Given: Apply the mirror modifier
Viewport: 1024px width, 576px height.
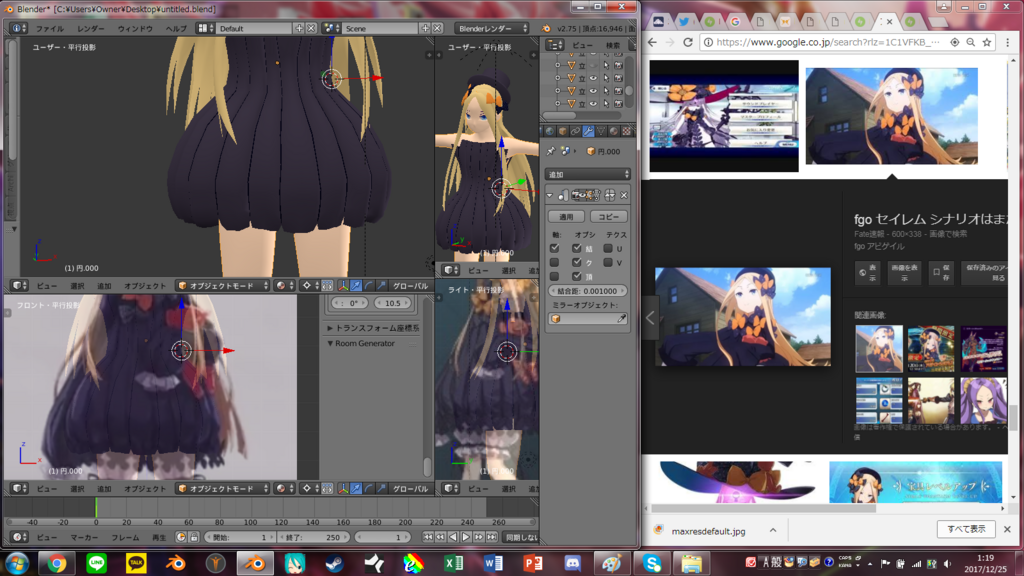Looking at the screenshot, I should point(566,216).
